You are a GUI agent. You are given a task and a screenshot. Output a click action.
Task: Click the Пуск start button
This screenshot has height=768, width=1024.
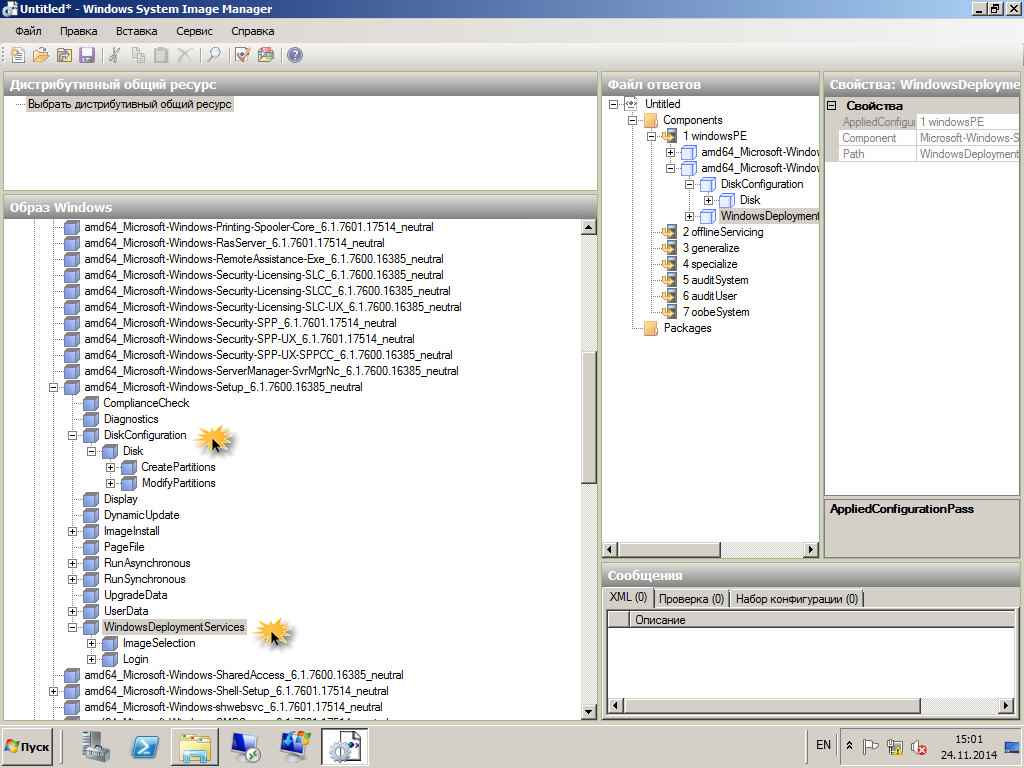point(27,746)
